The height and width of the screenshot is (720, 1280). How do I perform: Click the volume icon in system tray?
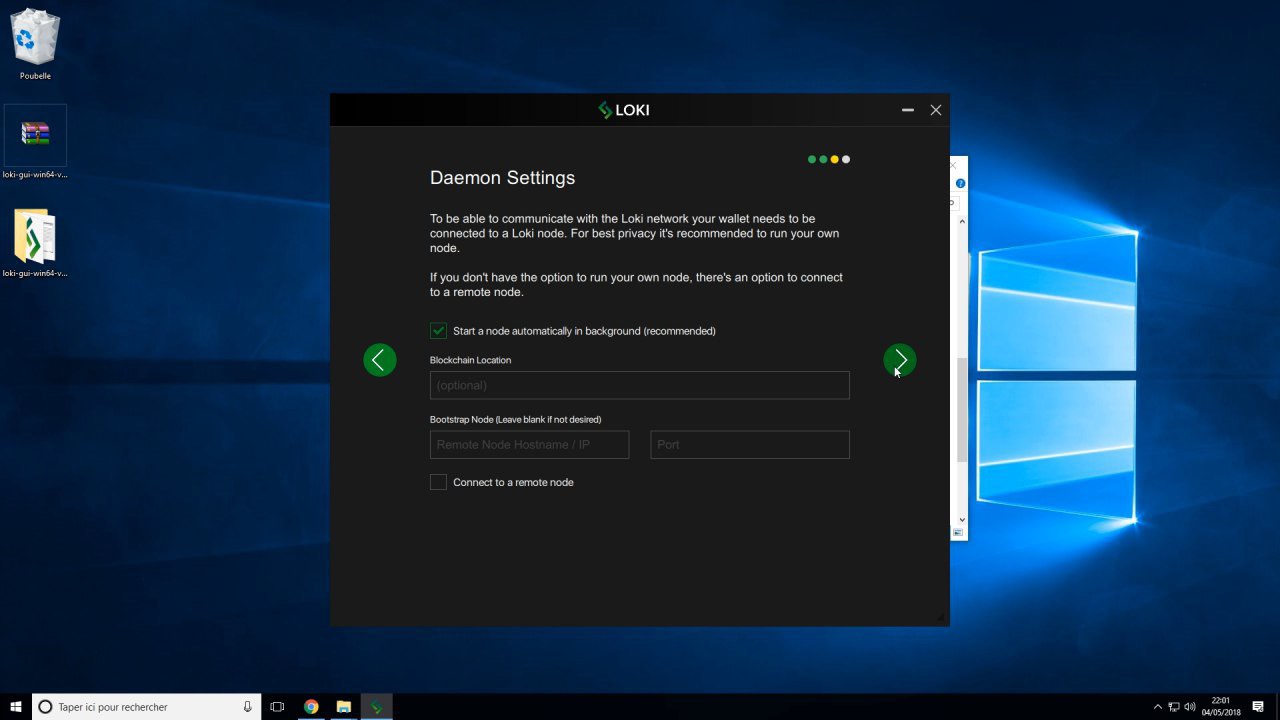[x=1190, y=707]
